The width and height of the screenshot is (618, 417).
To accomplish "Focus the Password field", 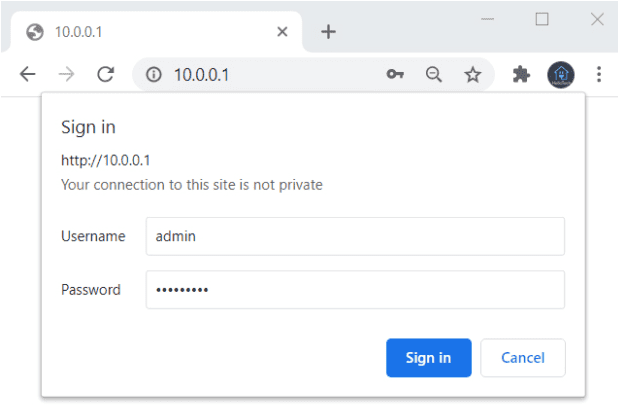I will coord(354,290).
